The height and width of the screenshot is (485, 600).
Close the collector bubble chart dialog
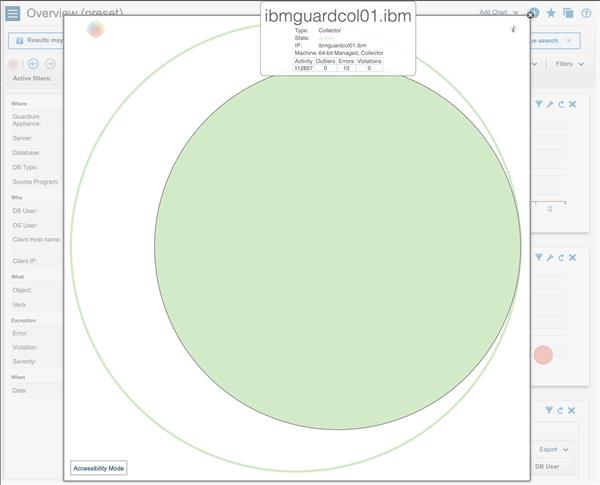pyautogui.click(x=530, y=15)
